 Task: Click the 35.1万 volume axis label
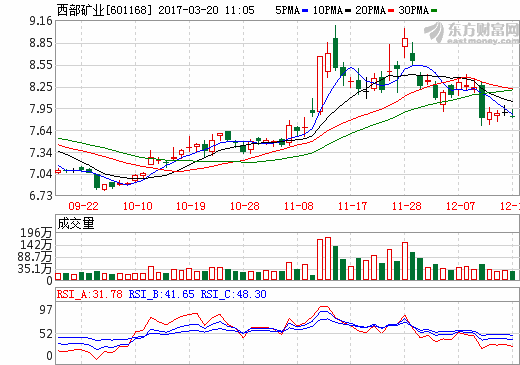pyautogui.click(x=35, y=269)
